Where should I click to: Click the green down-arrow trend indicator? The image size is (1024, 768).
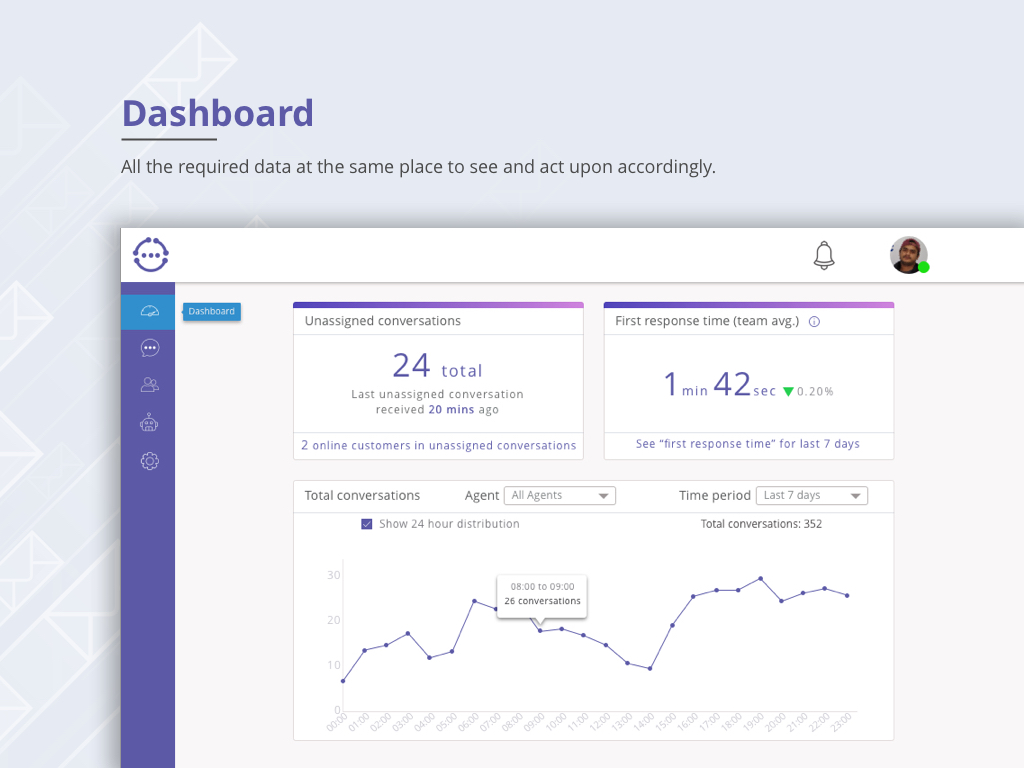[788, 392]
